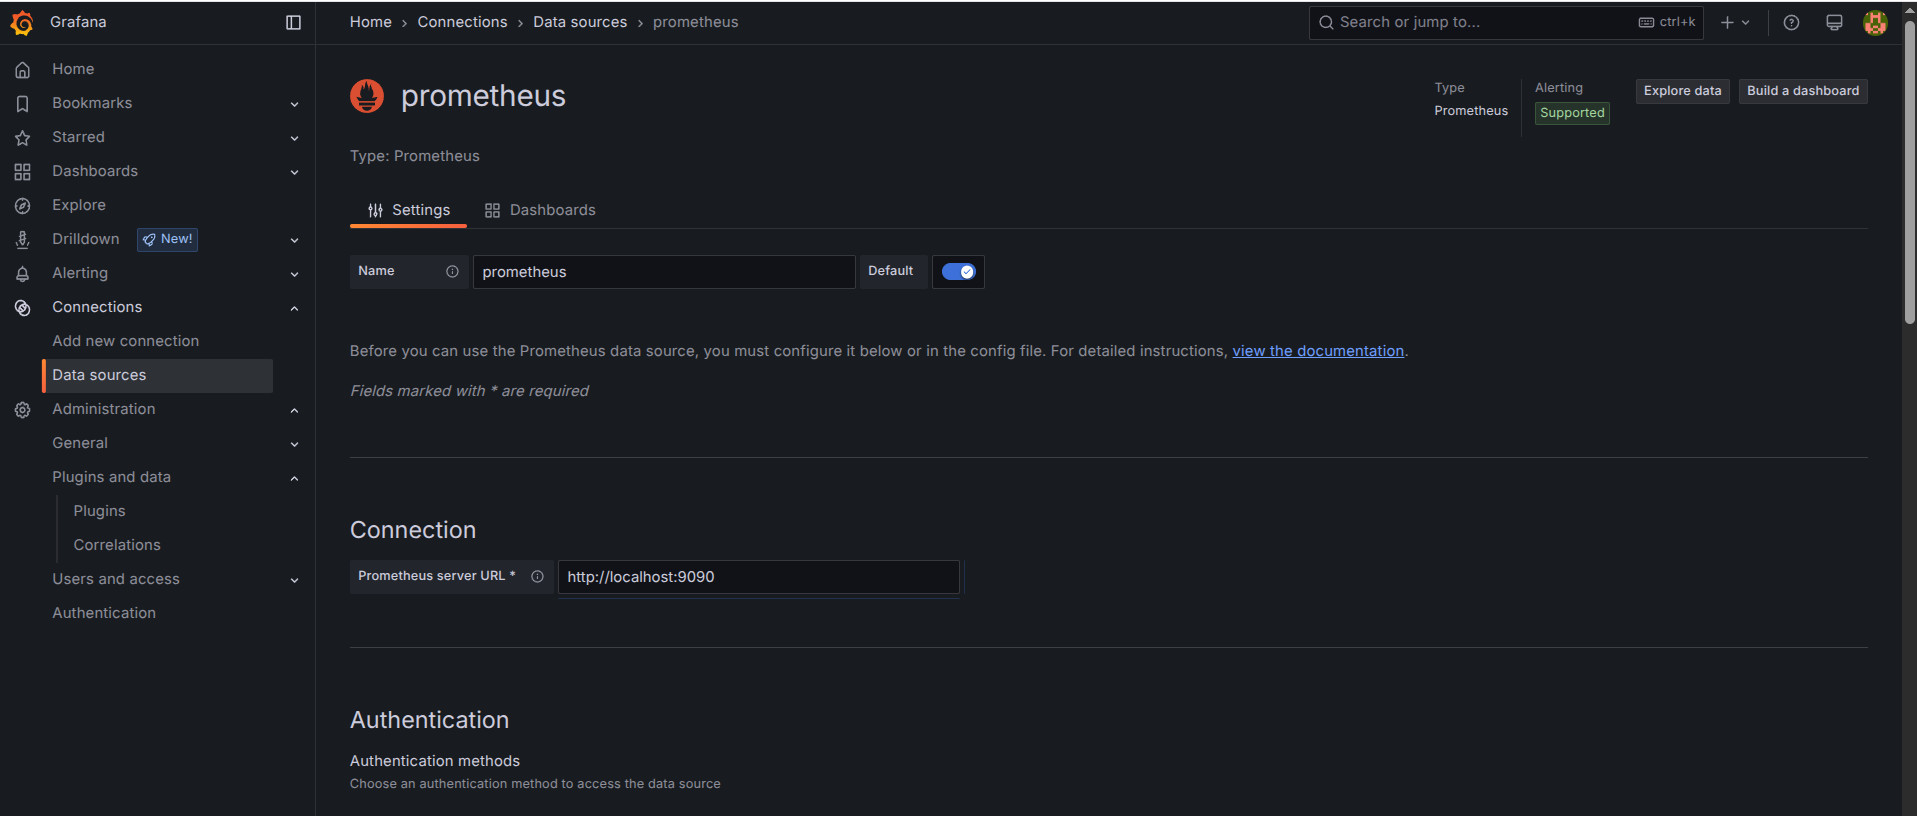Screen dimensions: 1917x816
Task: Collapse the Plugins and data chevron
Action: click(x=294, y=478)
